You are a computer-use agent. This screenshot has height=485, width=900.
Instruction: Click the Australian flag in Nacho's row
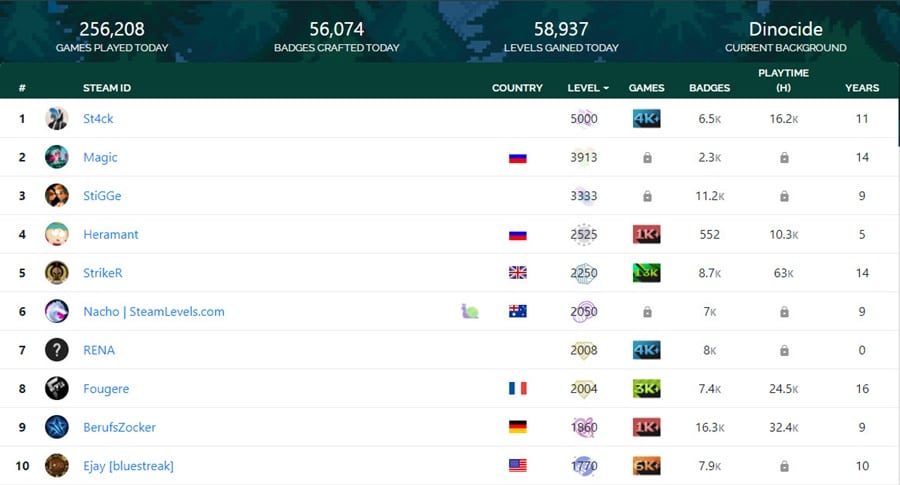[x=518, y=311]
